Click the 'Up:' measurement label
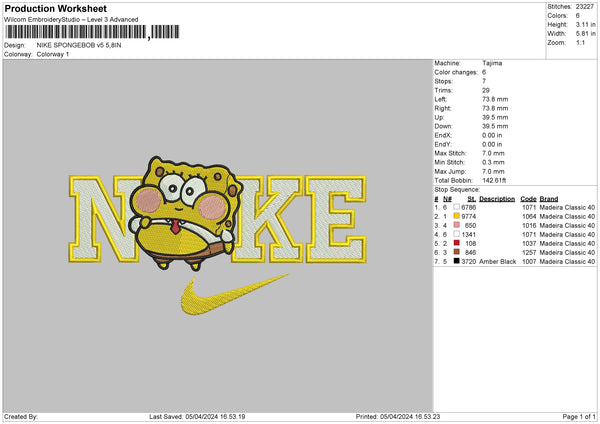The width and height of the screenshot is (600, 424). pos(439,117)
